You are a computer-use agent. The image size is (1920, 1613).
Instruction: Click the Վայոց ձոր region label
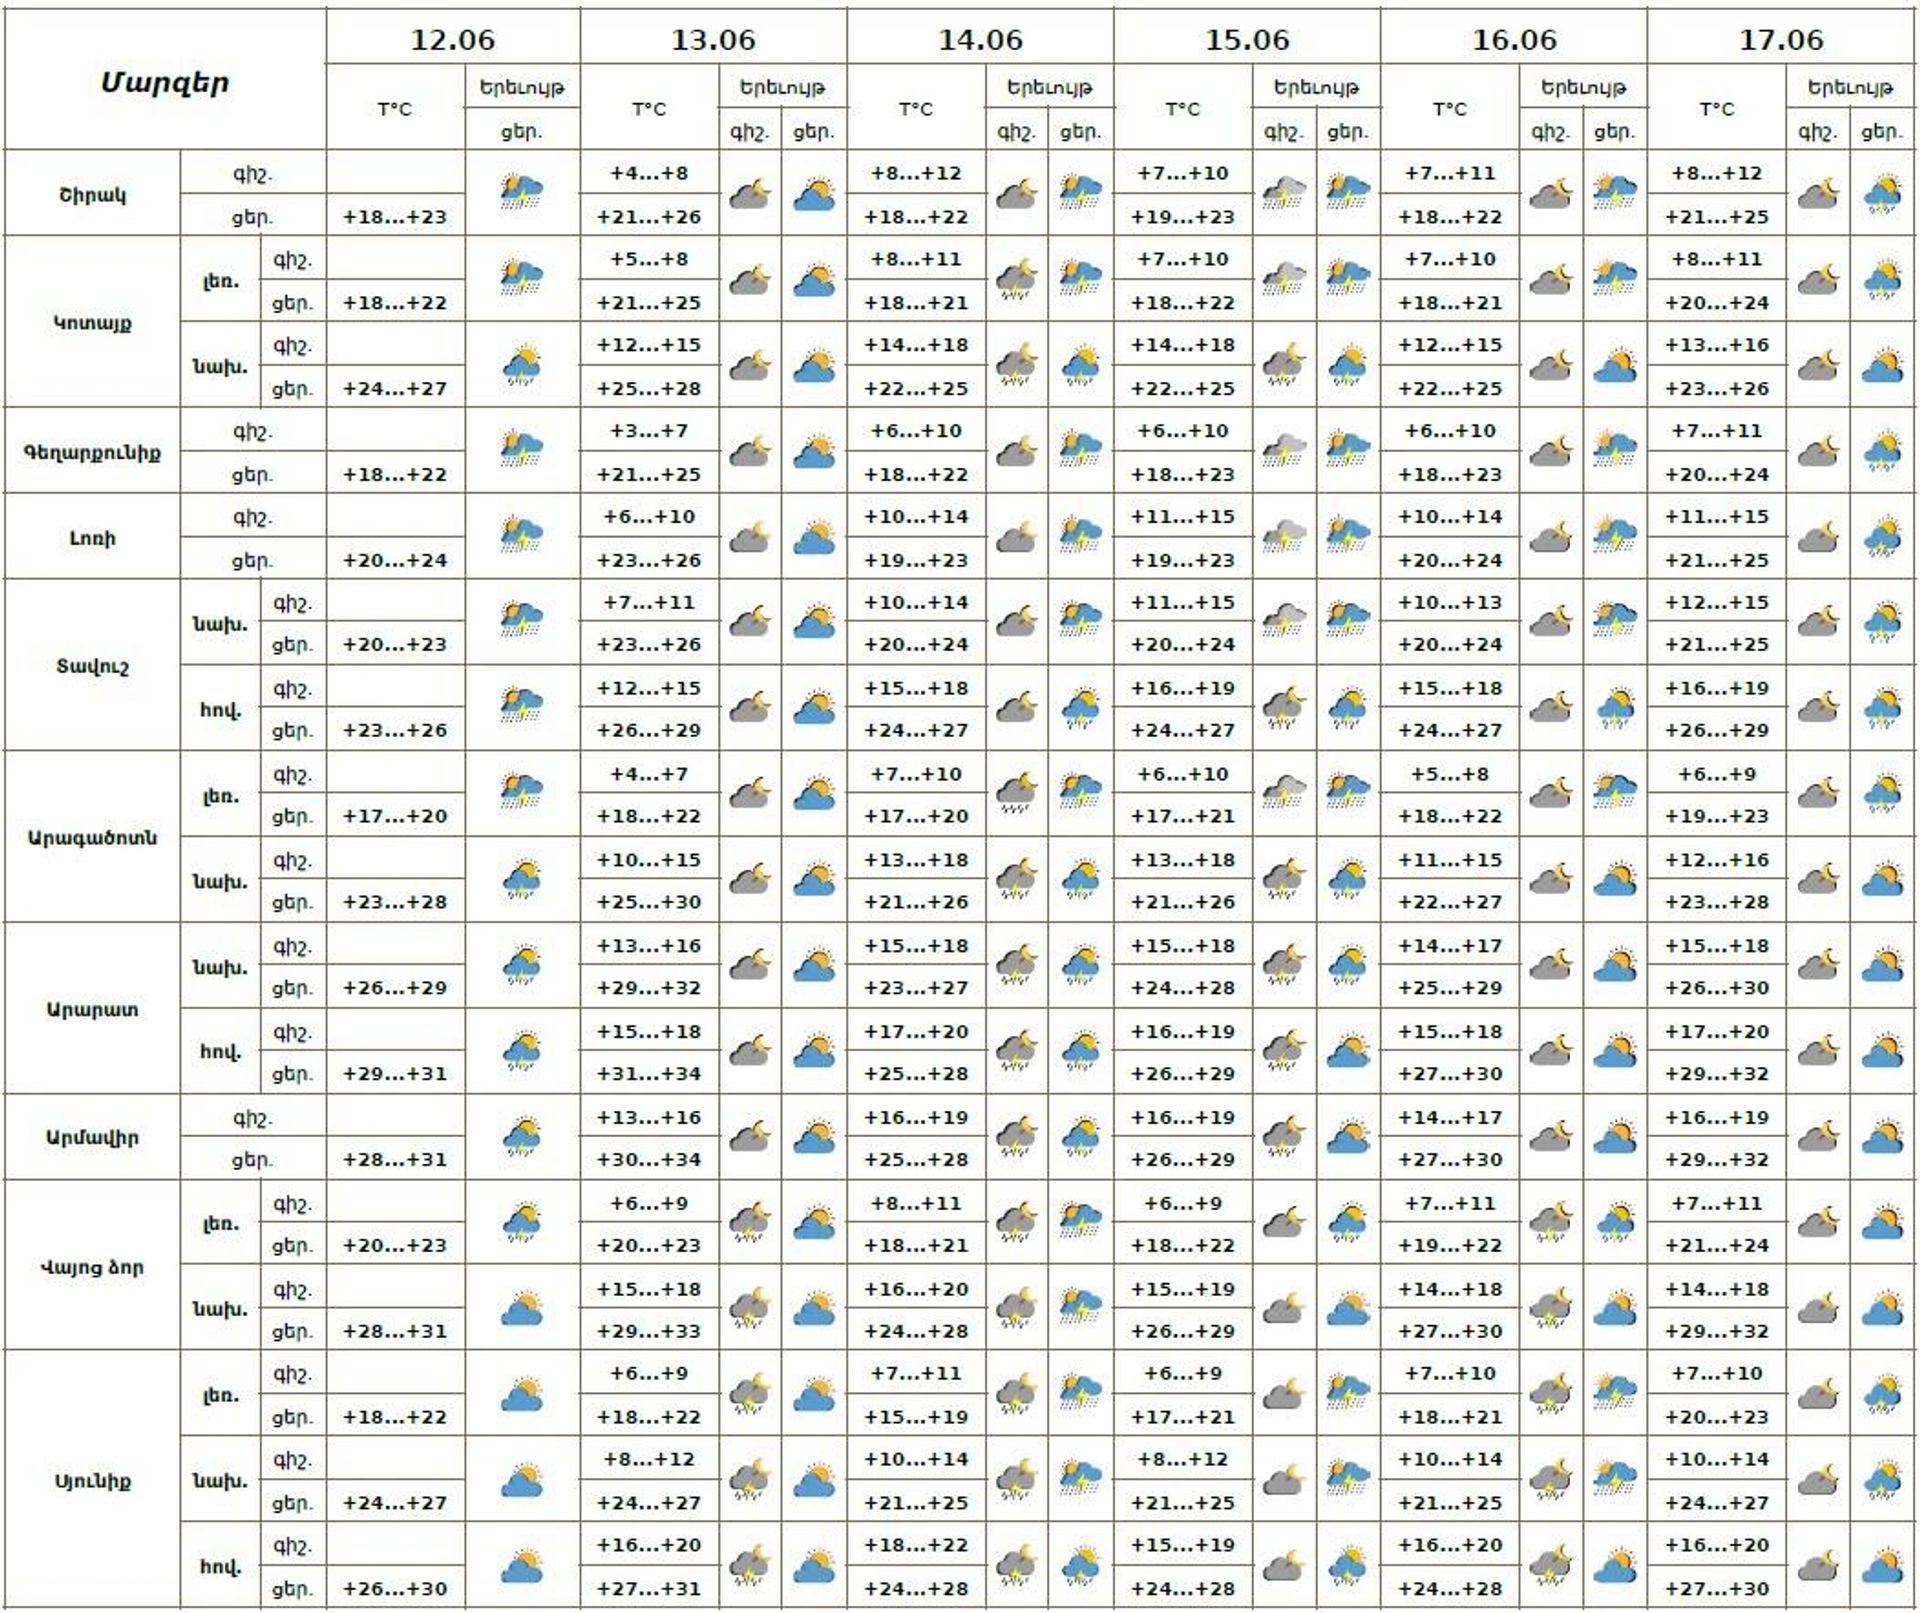(x=93, y=1268)
